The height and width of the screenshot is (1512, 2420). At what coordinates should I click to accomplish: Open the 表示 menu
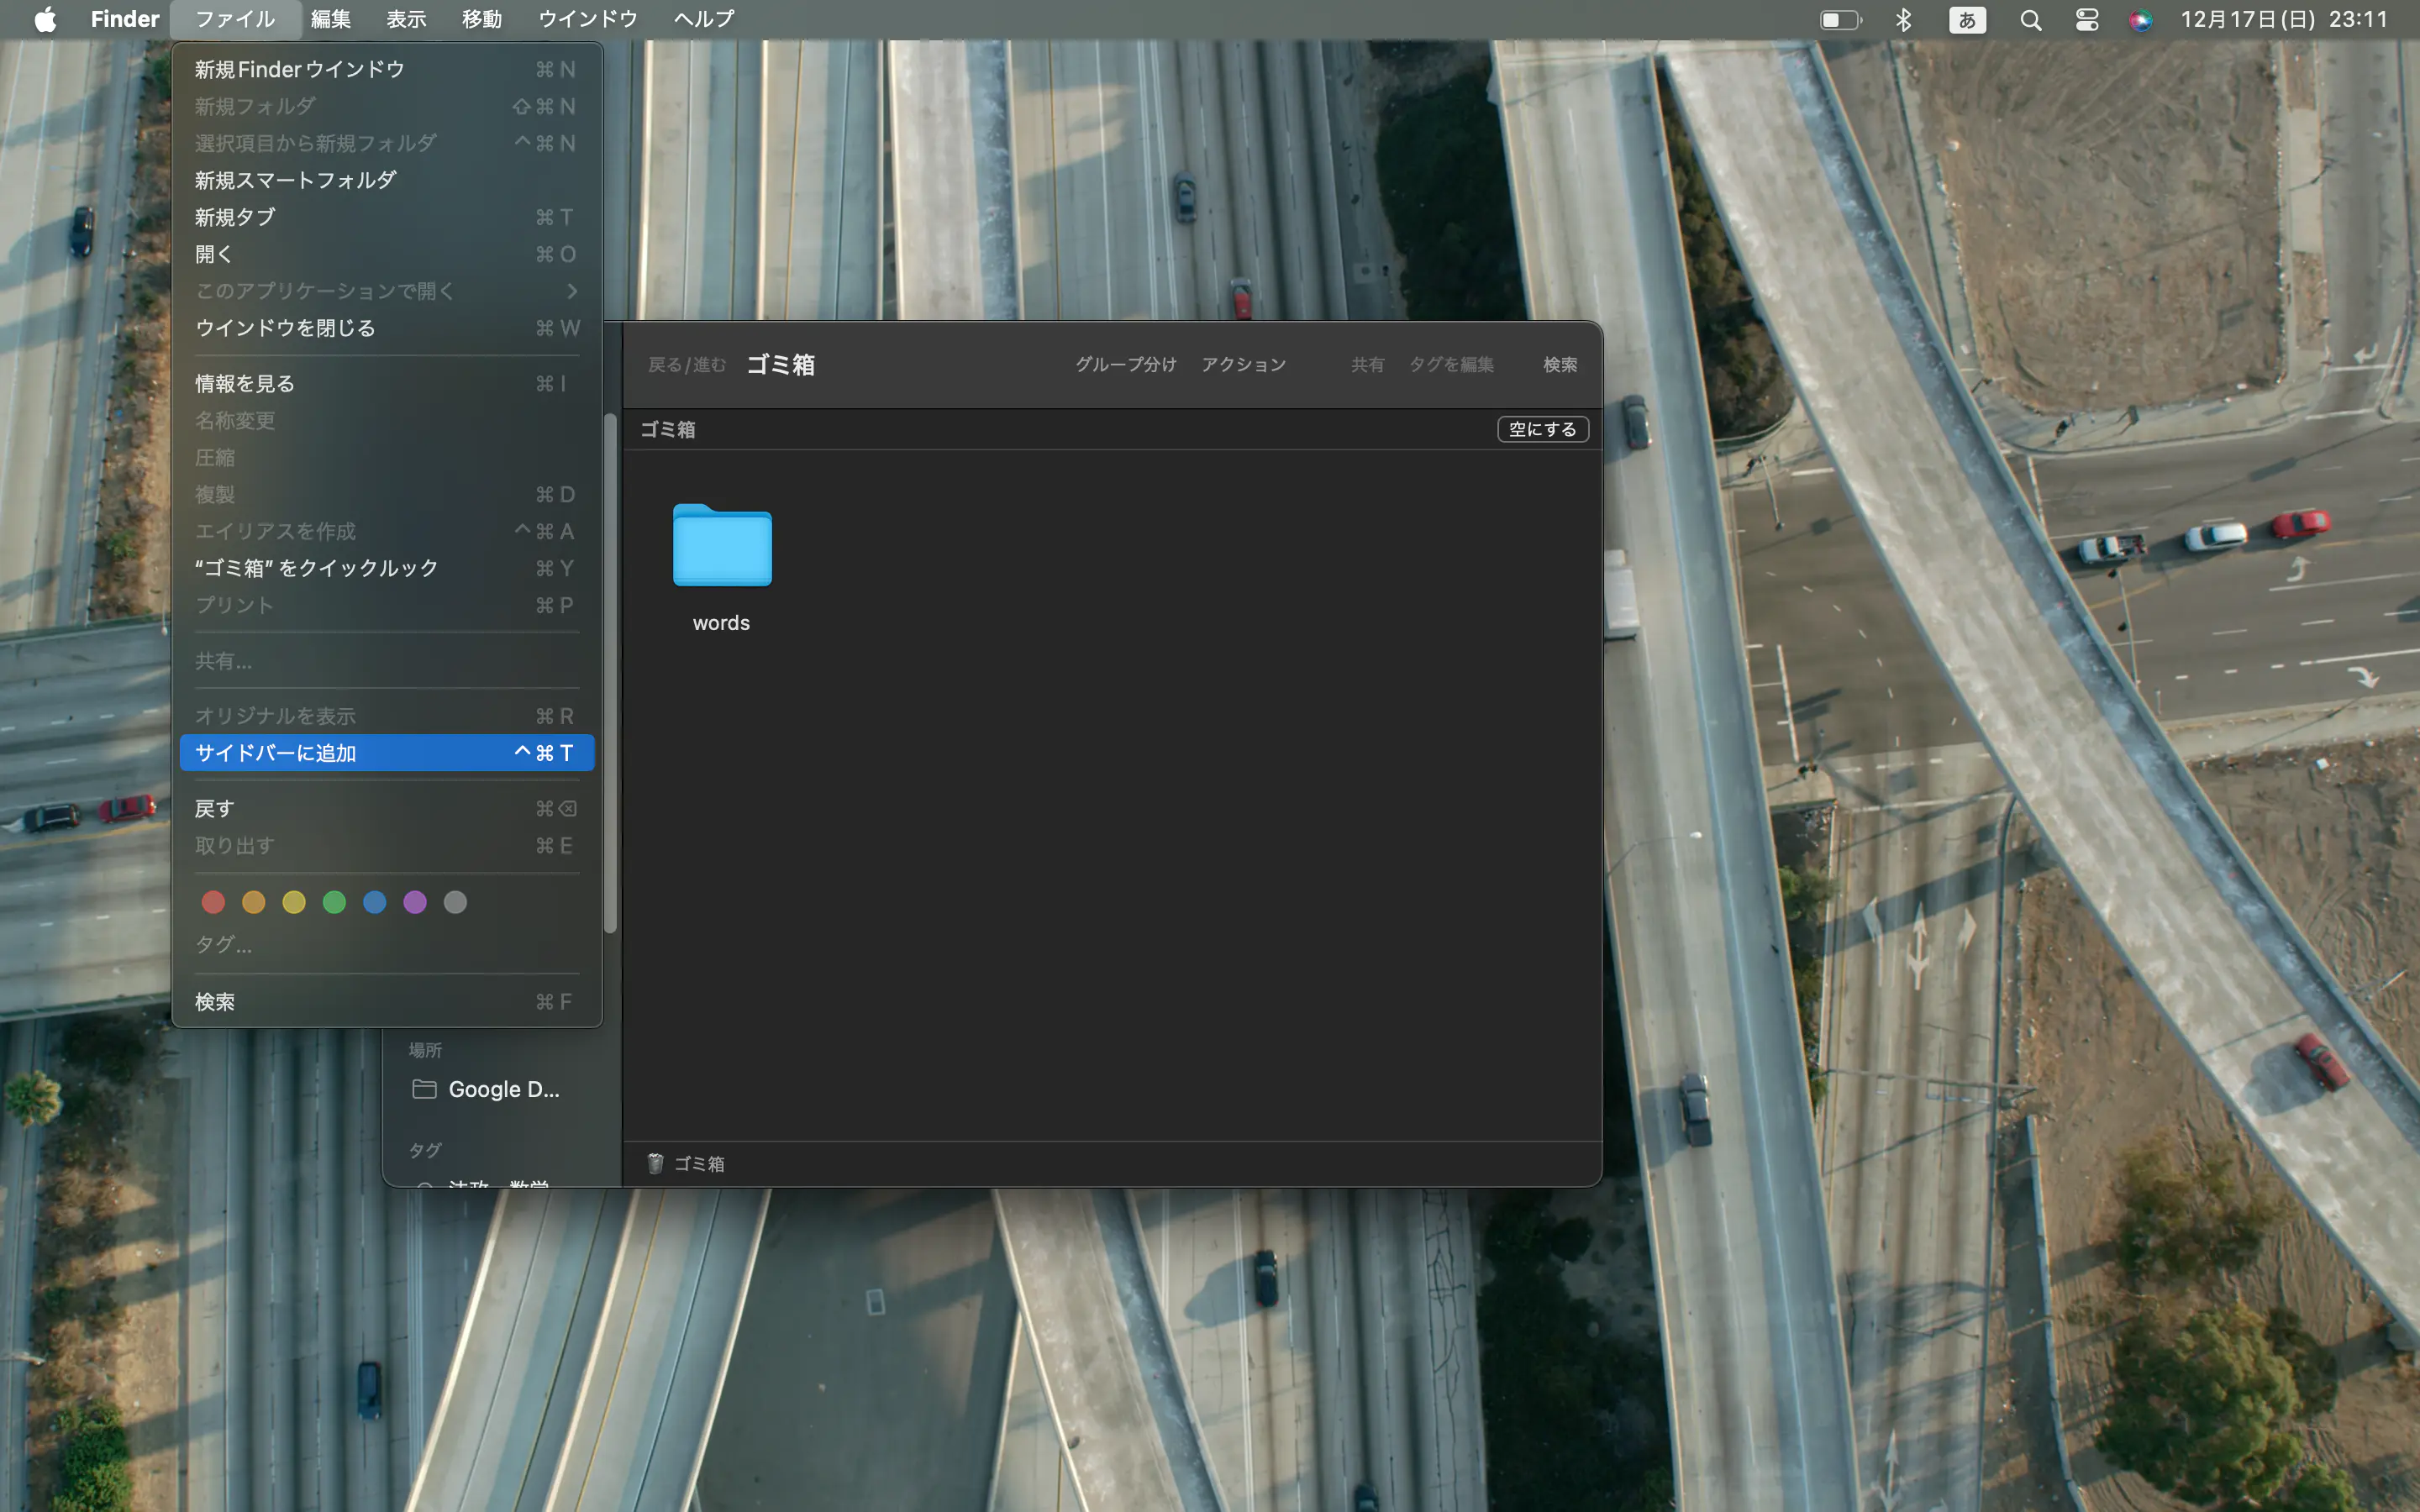pyautogui.click(x=406, y=19)
